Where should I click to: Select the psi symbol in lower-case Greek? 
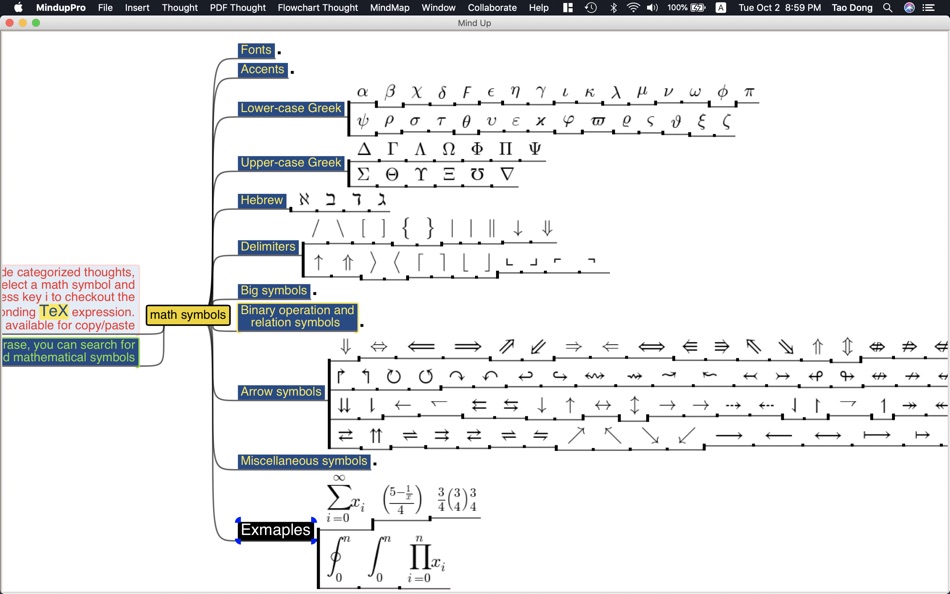pyautogui.click(x=362, y=121)
